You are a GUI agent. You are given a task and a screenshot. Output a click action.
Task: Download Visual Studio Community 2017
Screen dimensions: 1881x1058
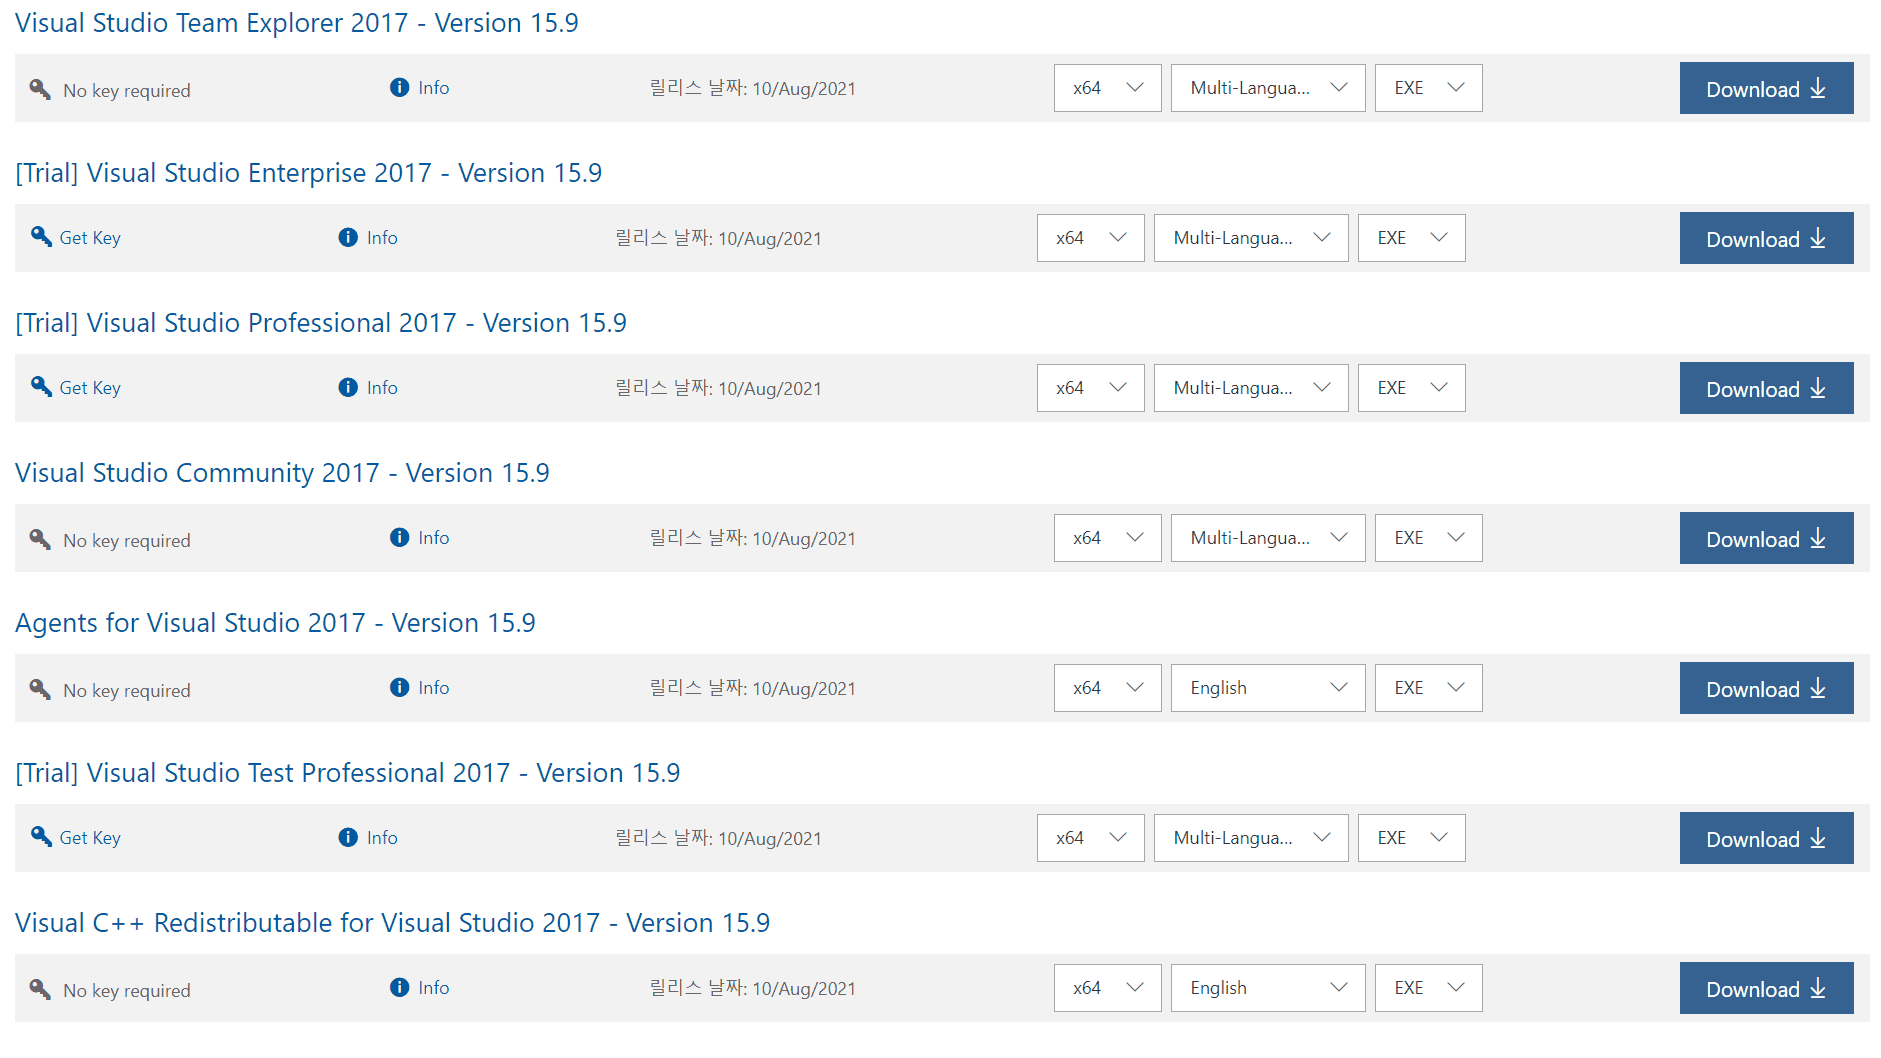[1766, 538]
